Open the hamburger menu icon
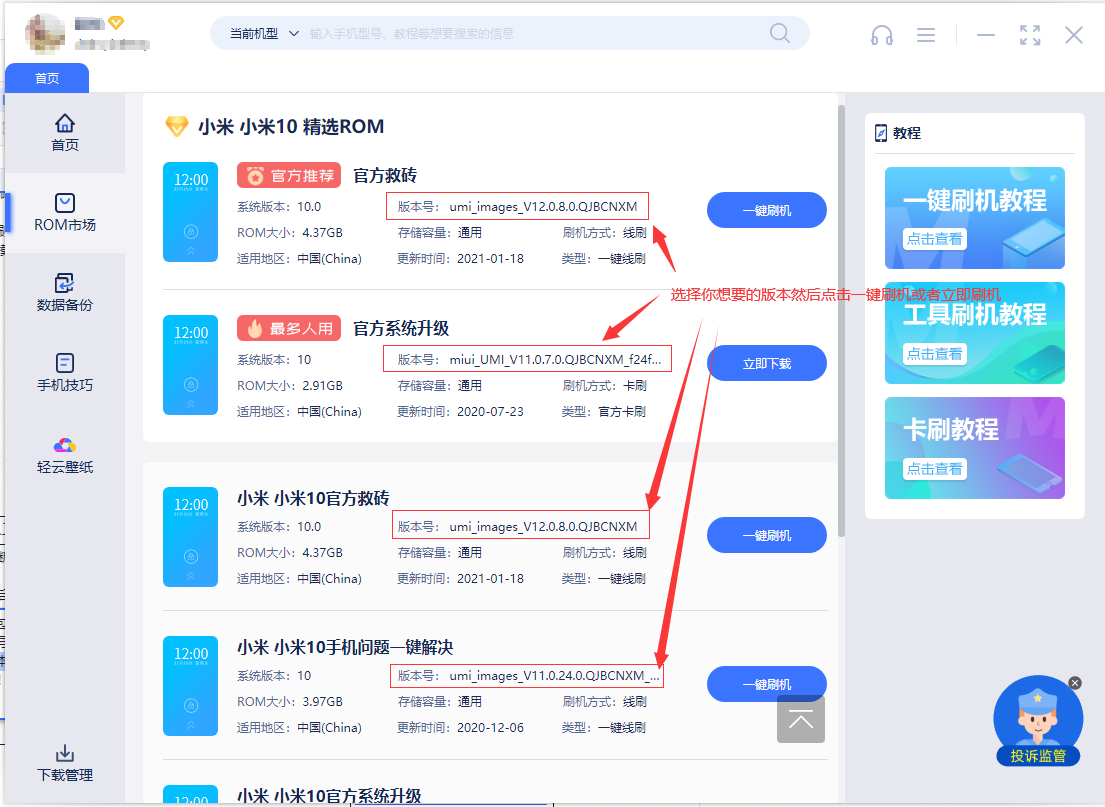The width and height of the screenshot is (1105, 807). pos(926,35)
